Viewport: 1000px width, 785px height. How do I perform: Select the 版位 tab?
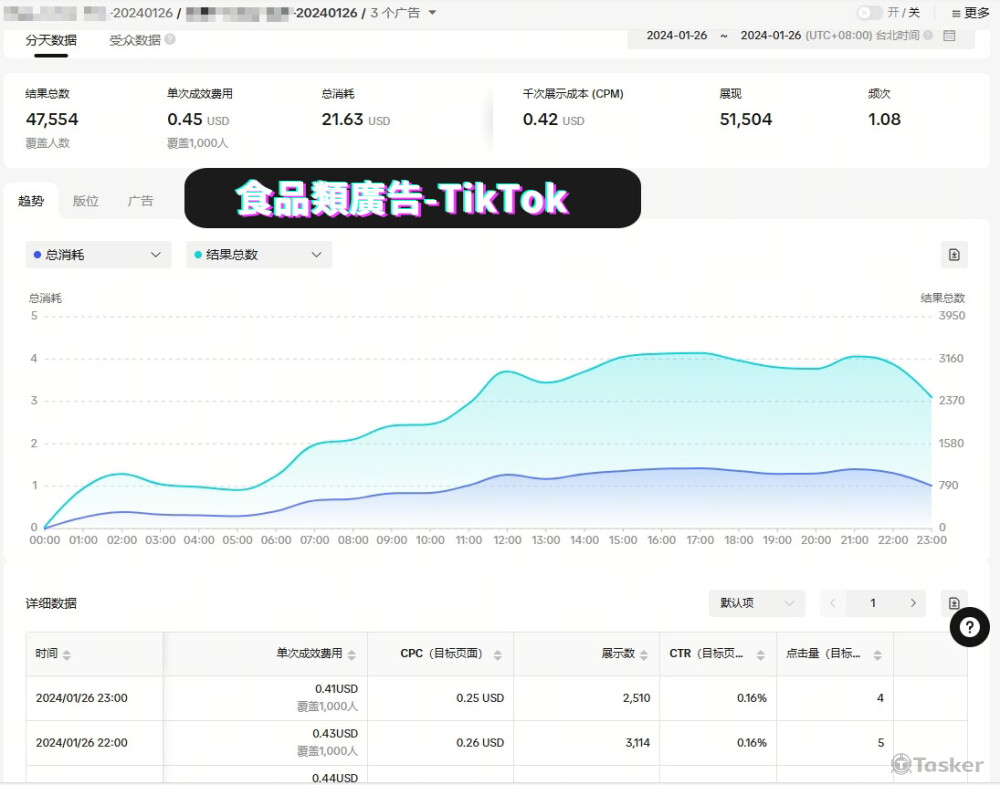(x=85, y=201)
